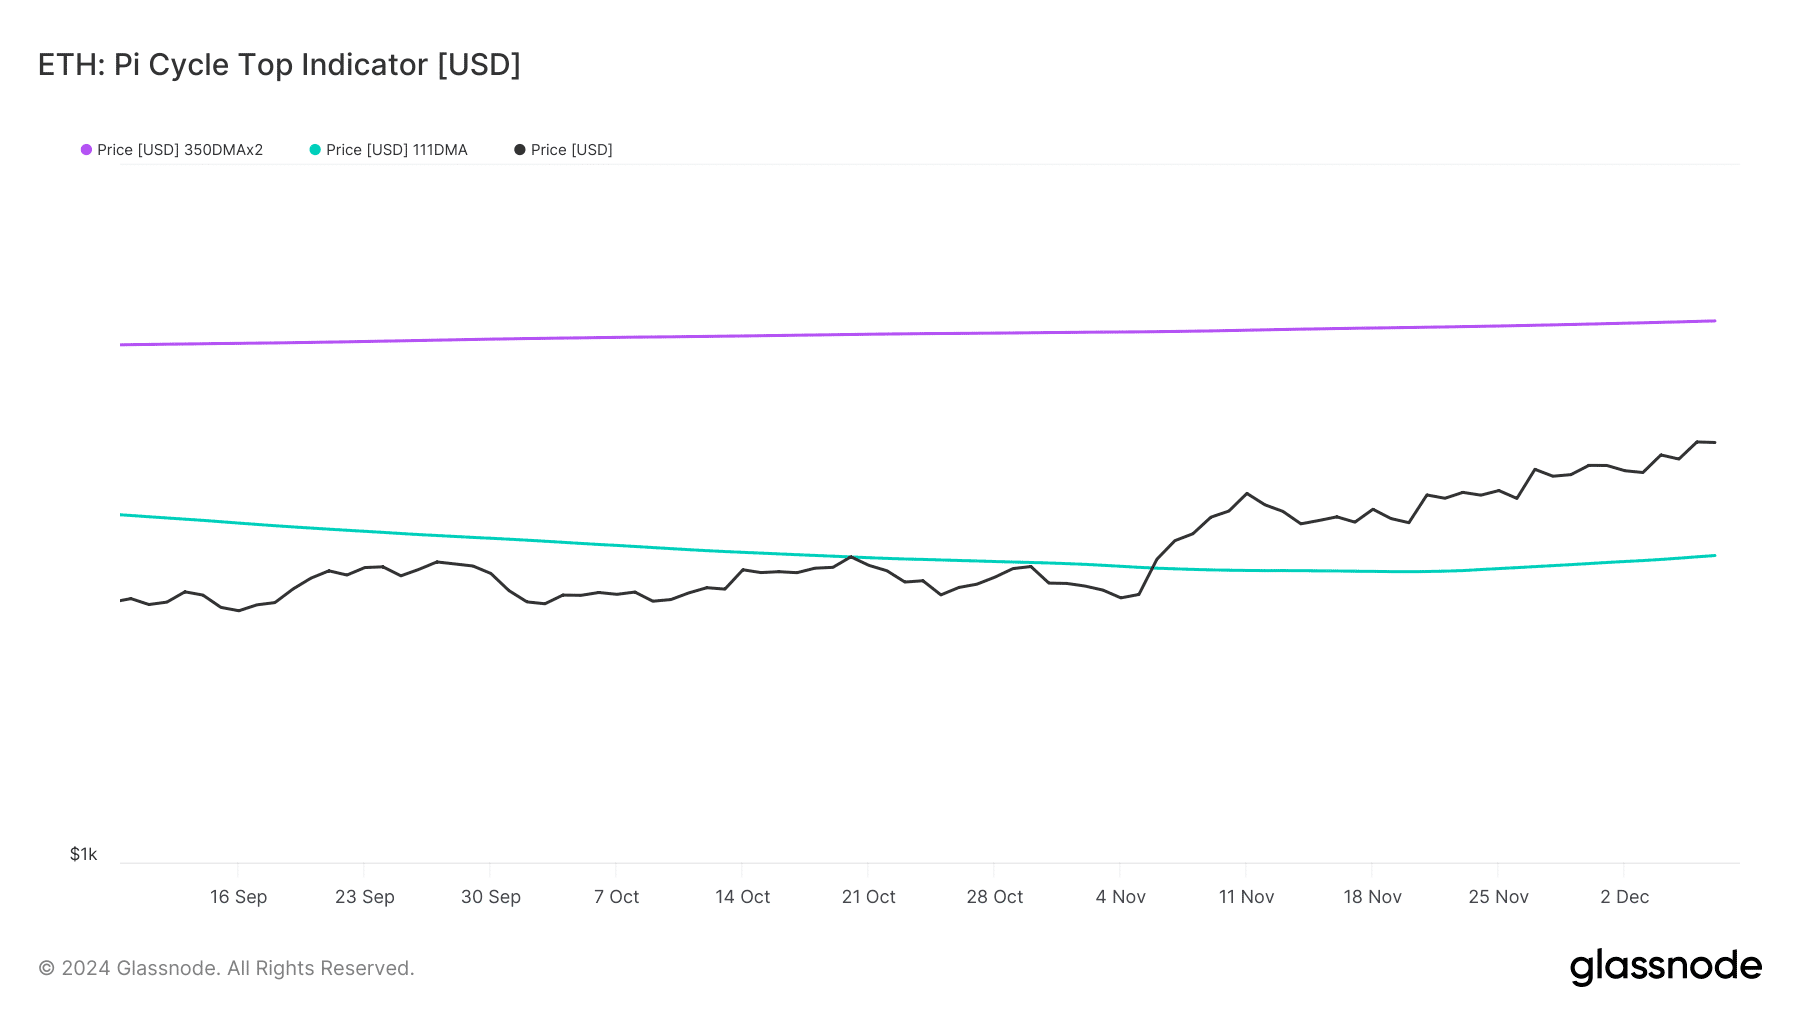The image size is (1800, 1013).
Task: Select the 4 Nov axis label
Action: click(x=1120, y=897)
